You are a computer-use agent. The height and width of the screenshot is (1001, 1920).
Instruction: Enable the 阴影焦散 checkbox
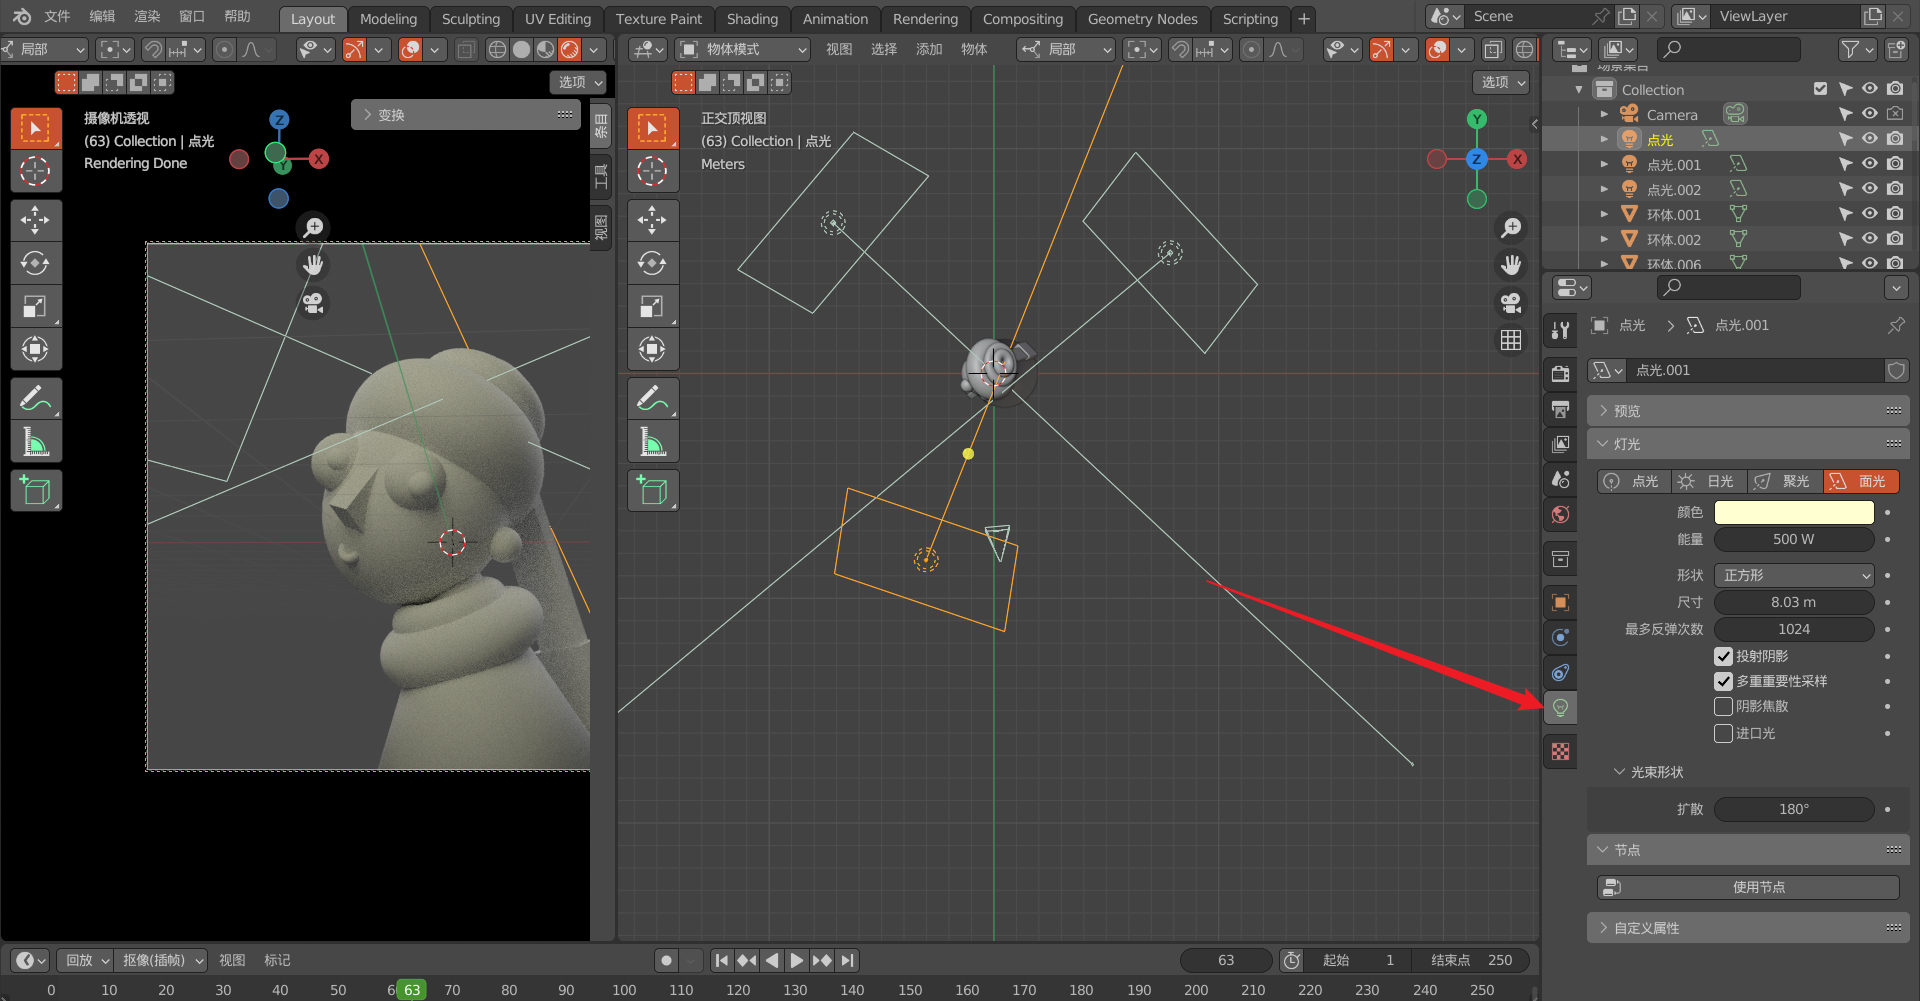pos(1723,706)
